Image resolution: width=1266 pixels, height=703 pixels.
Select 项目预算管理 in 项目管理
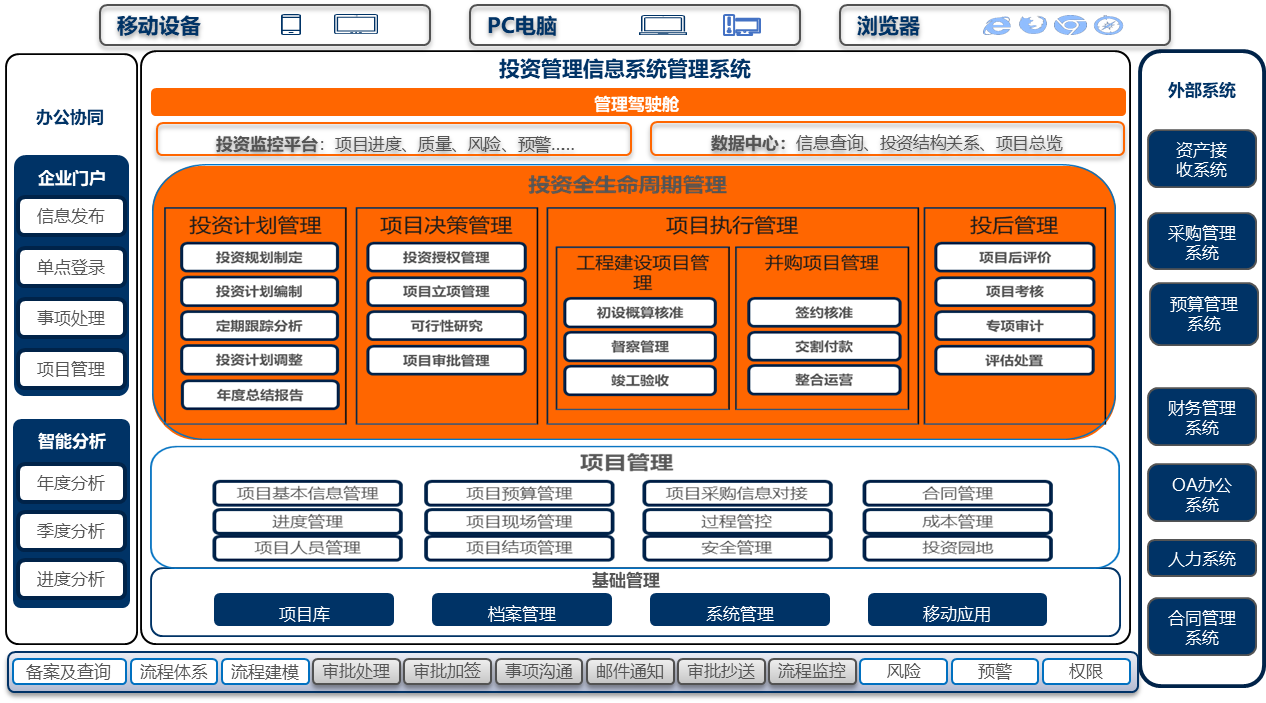click(x=519, y=493)
